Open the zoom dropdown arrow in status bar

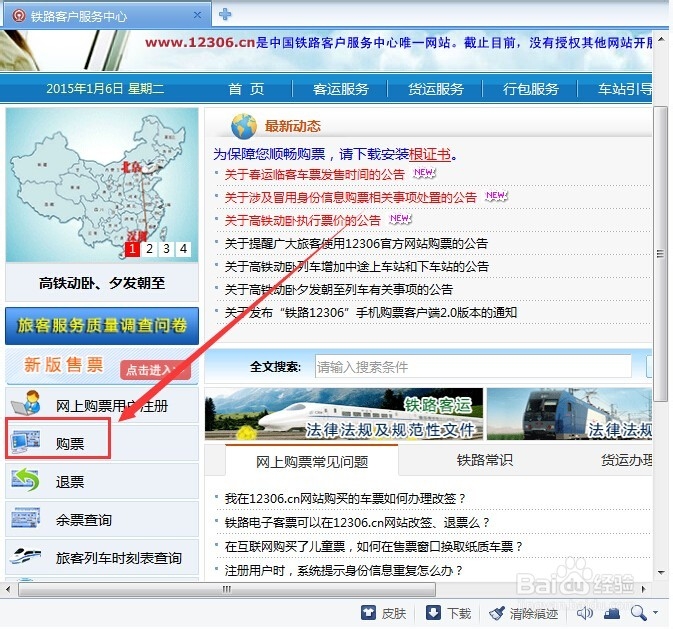[x=655, y=613]
